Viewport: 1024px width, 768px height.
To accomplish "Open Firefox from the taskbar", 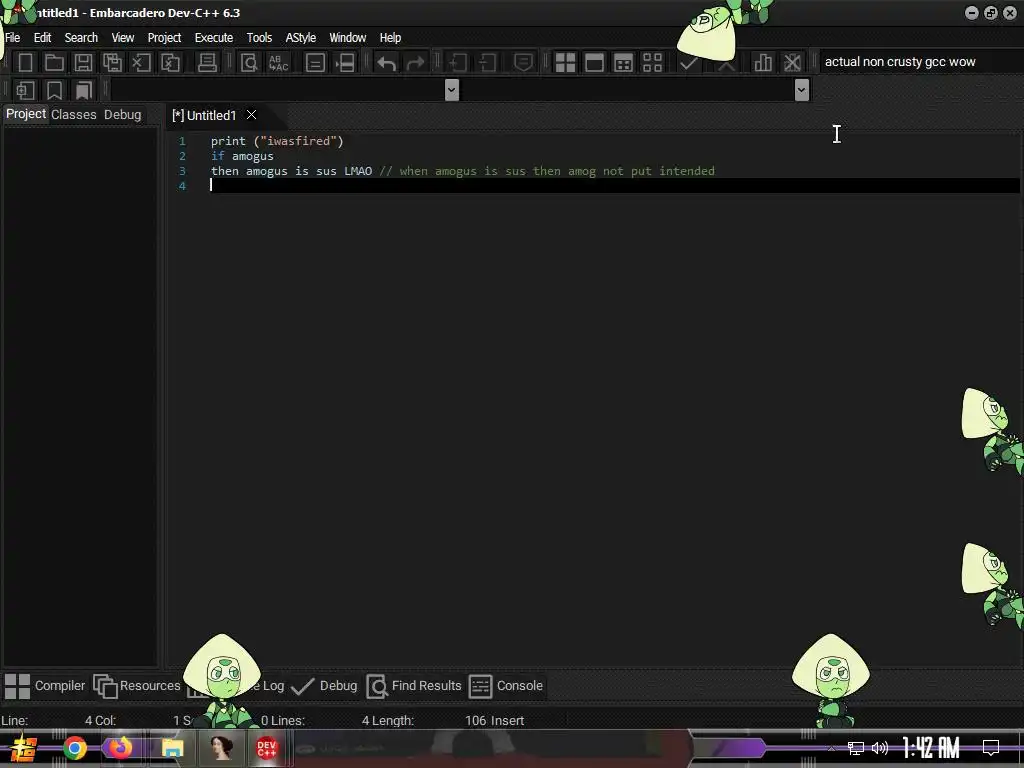I will coord(120,748).
